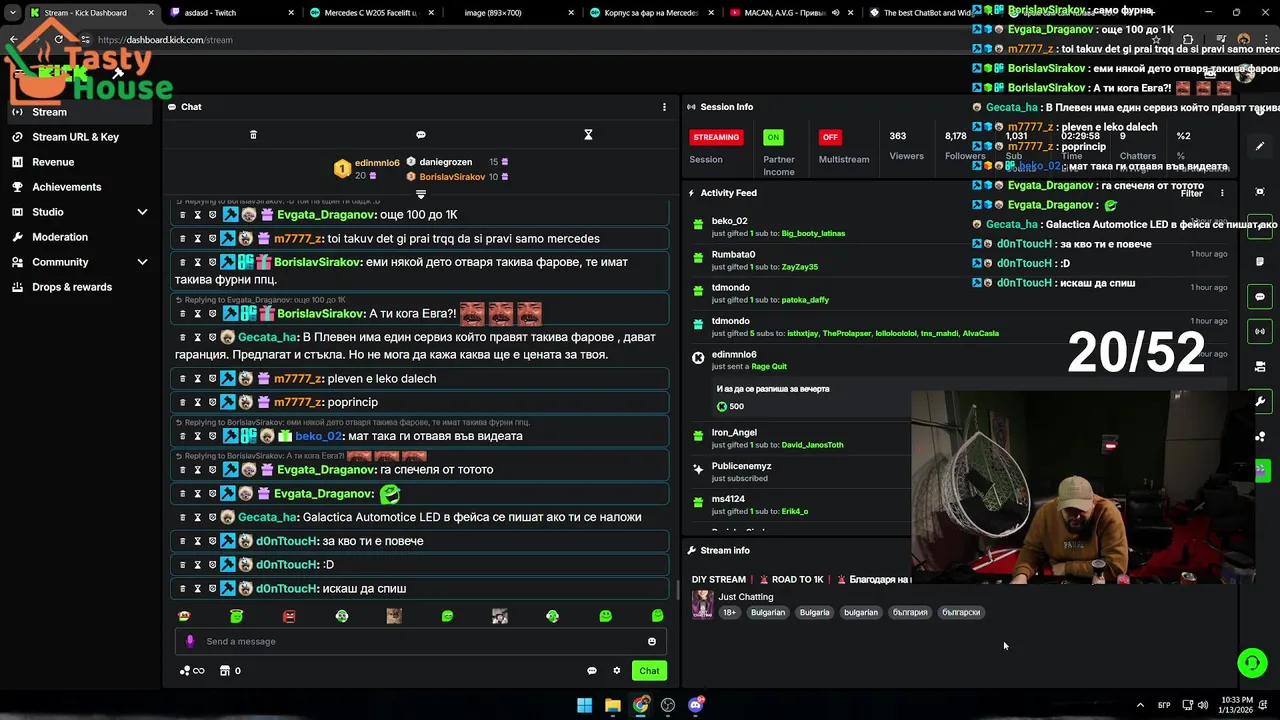The width and height of the screenshot is (1280, 720).
Task: Click the STREAMING session status badge
Action: pos(716,137)
